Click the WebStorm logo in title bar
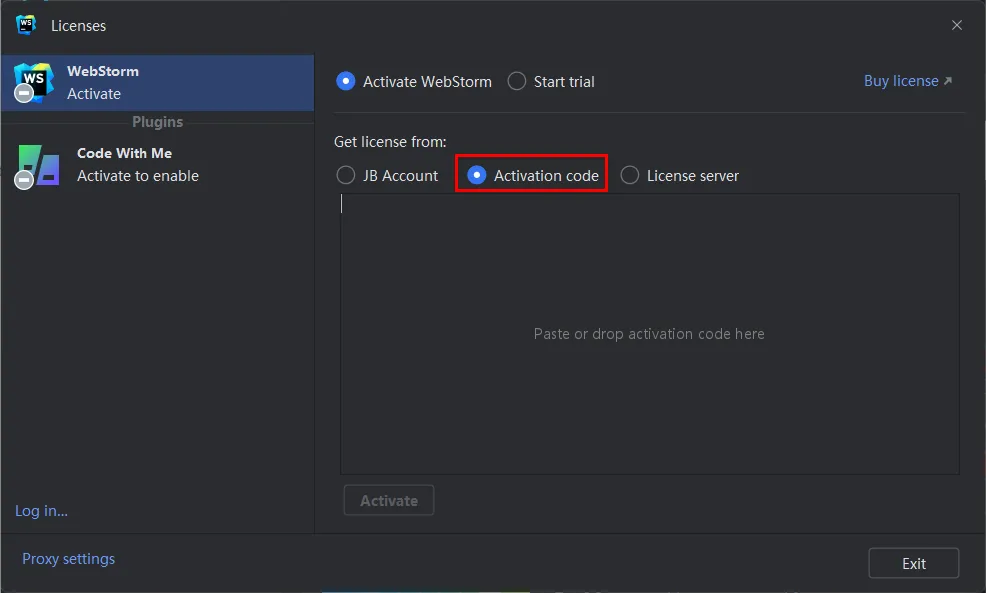Viewport: 986px width, 593px height. pyautogui.click(x=26, y=25)
